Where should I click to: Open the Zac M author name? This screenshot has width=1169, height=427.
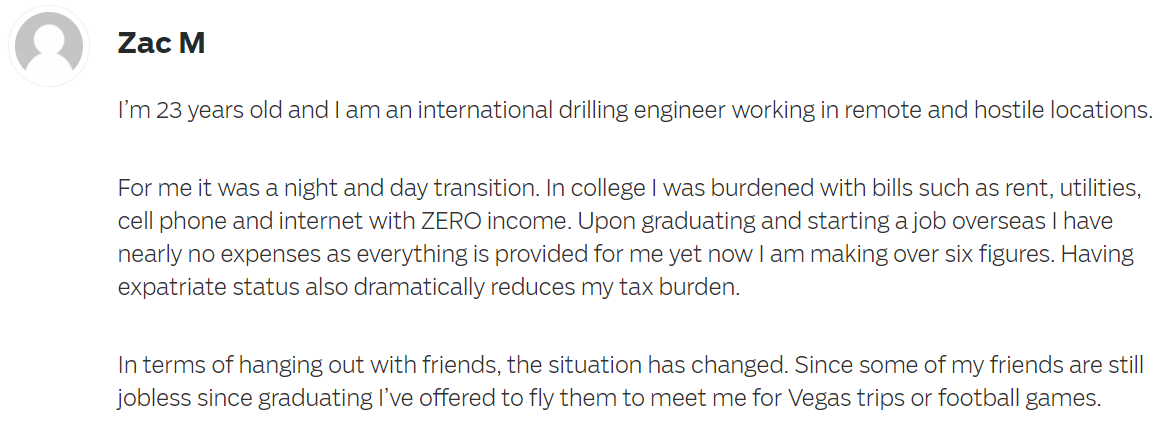(161, 42)
